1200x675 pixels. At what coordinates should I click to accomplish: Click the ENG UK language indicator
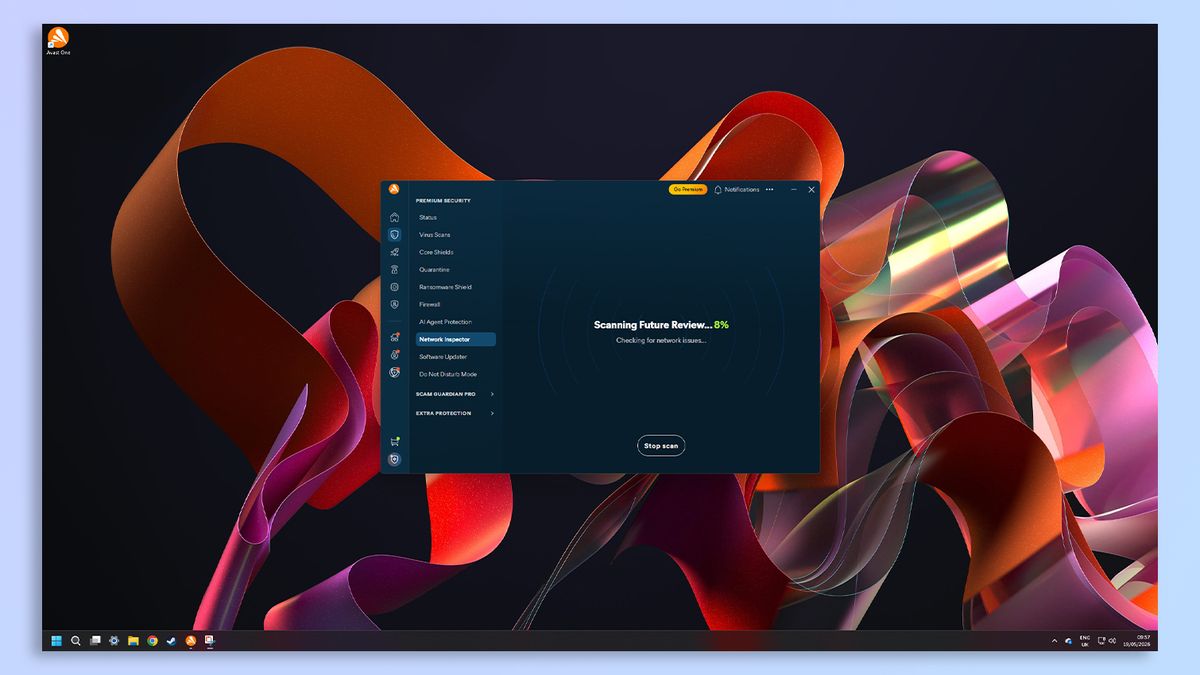pos(1085,641)
